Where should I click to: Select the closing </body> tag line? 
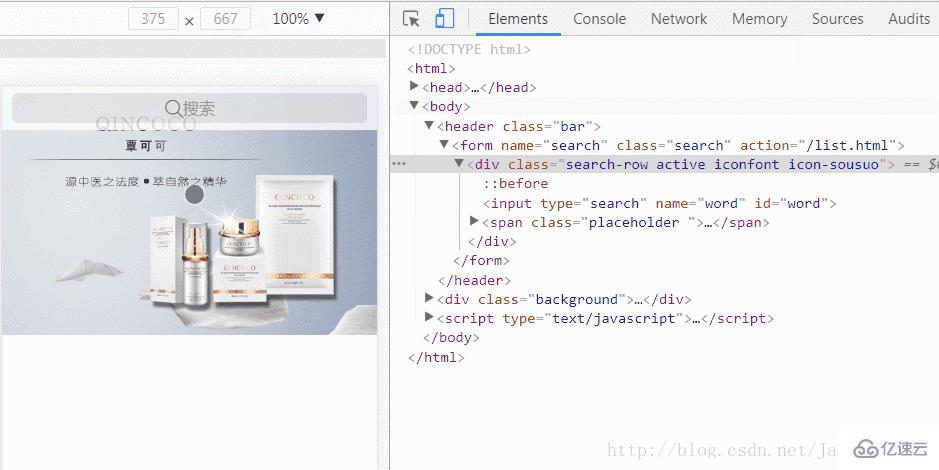(452, 338)
